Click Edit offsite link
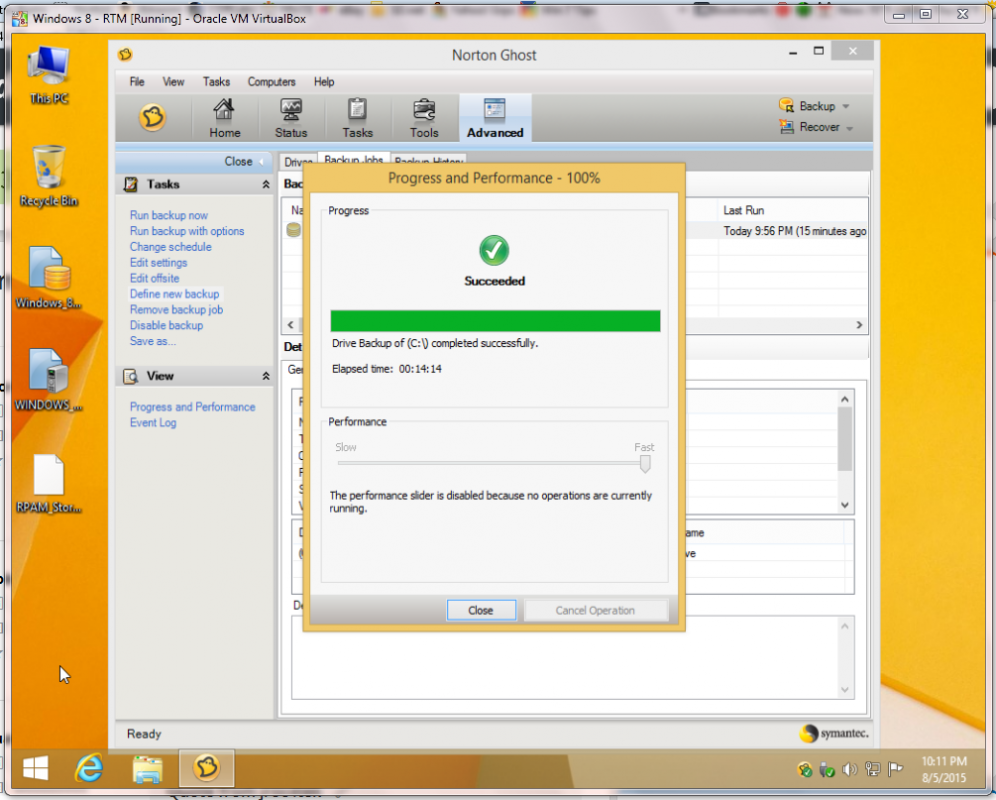The image size is (996, 800). pos(154,278)
